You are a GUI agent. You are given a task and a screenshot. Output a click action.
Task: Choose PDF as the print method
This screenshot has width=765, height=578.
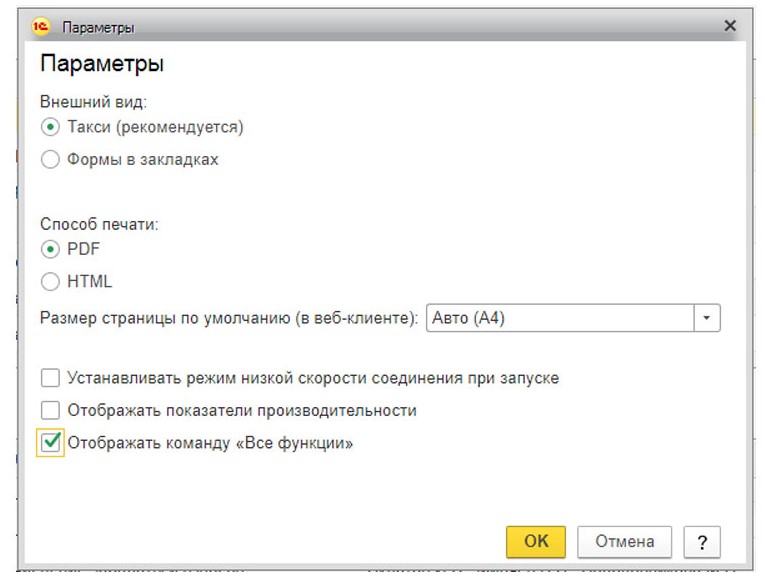point(50,249)
